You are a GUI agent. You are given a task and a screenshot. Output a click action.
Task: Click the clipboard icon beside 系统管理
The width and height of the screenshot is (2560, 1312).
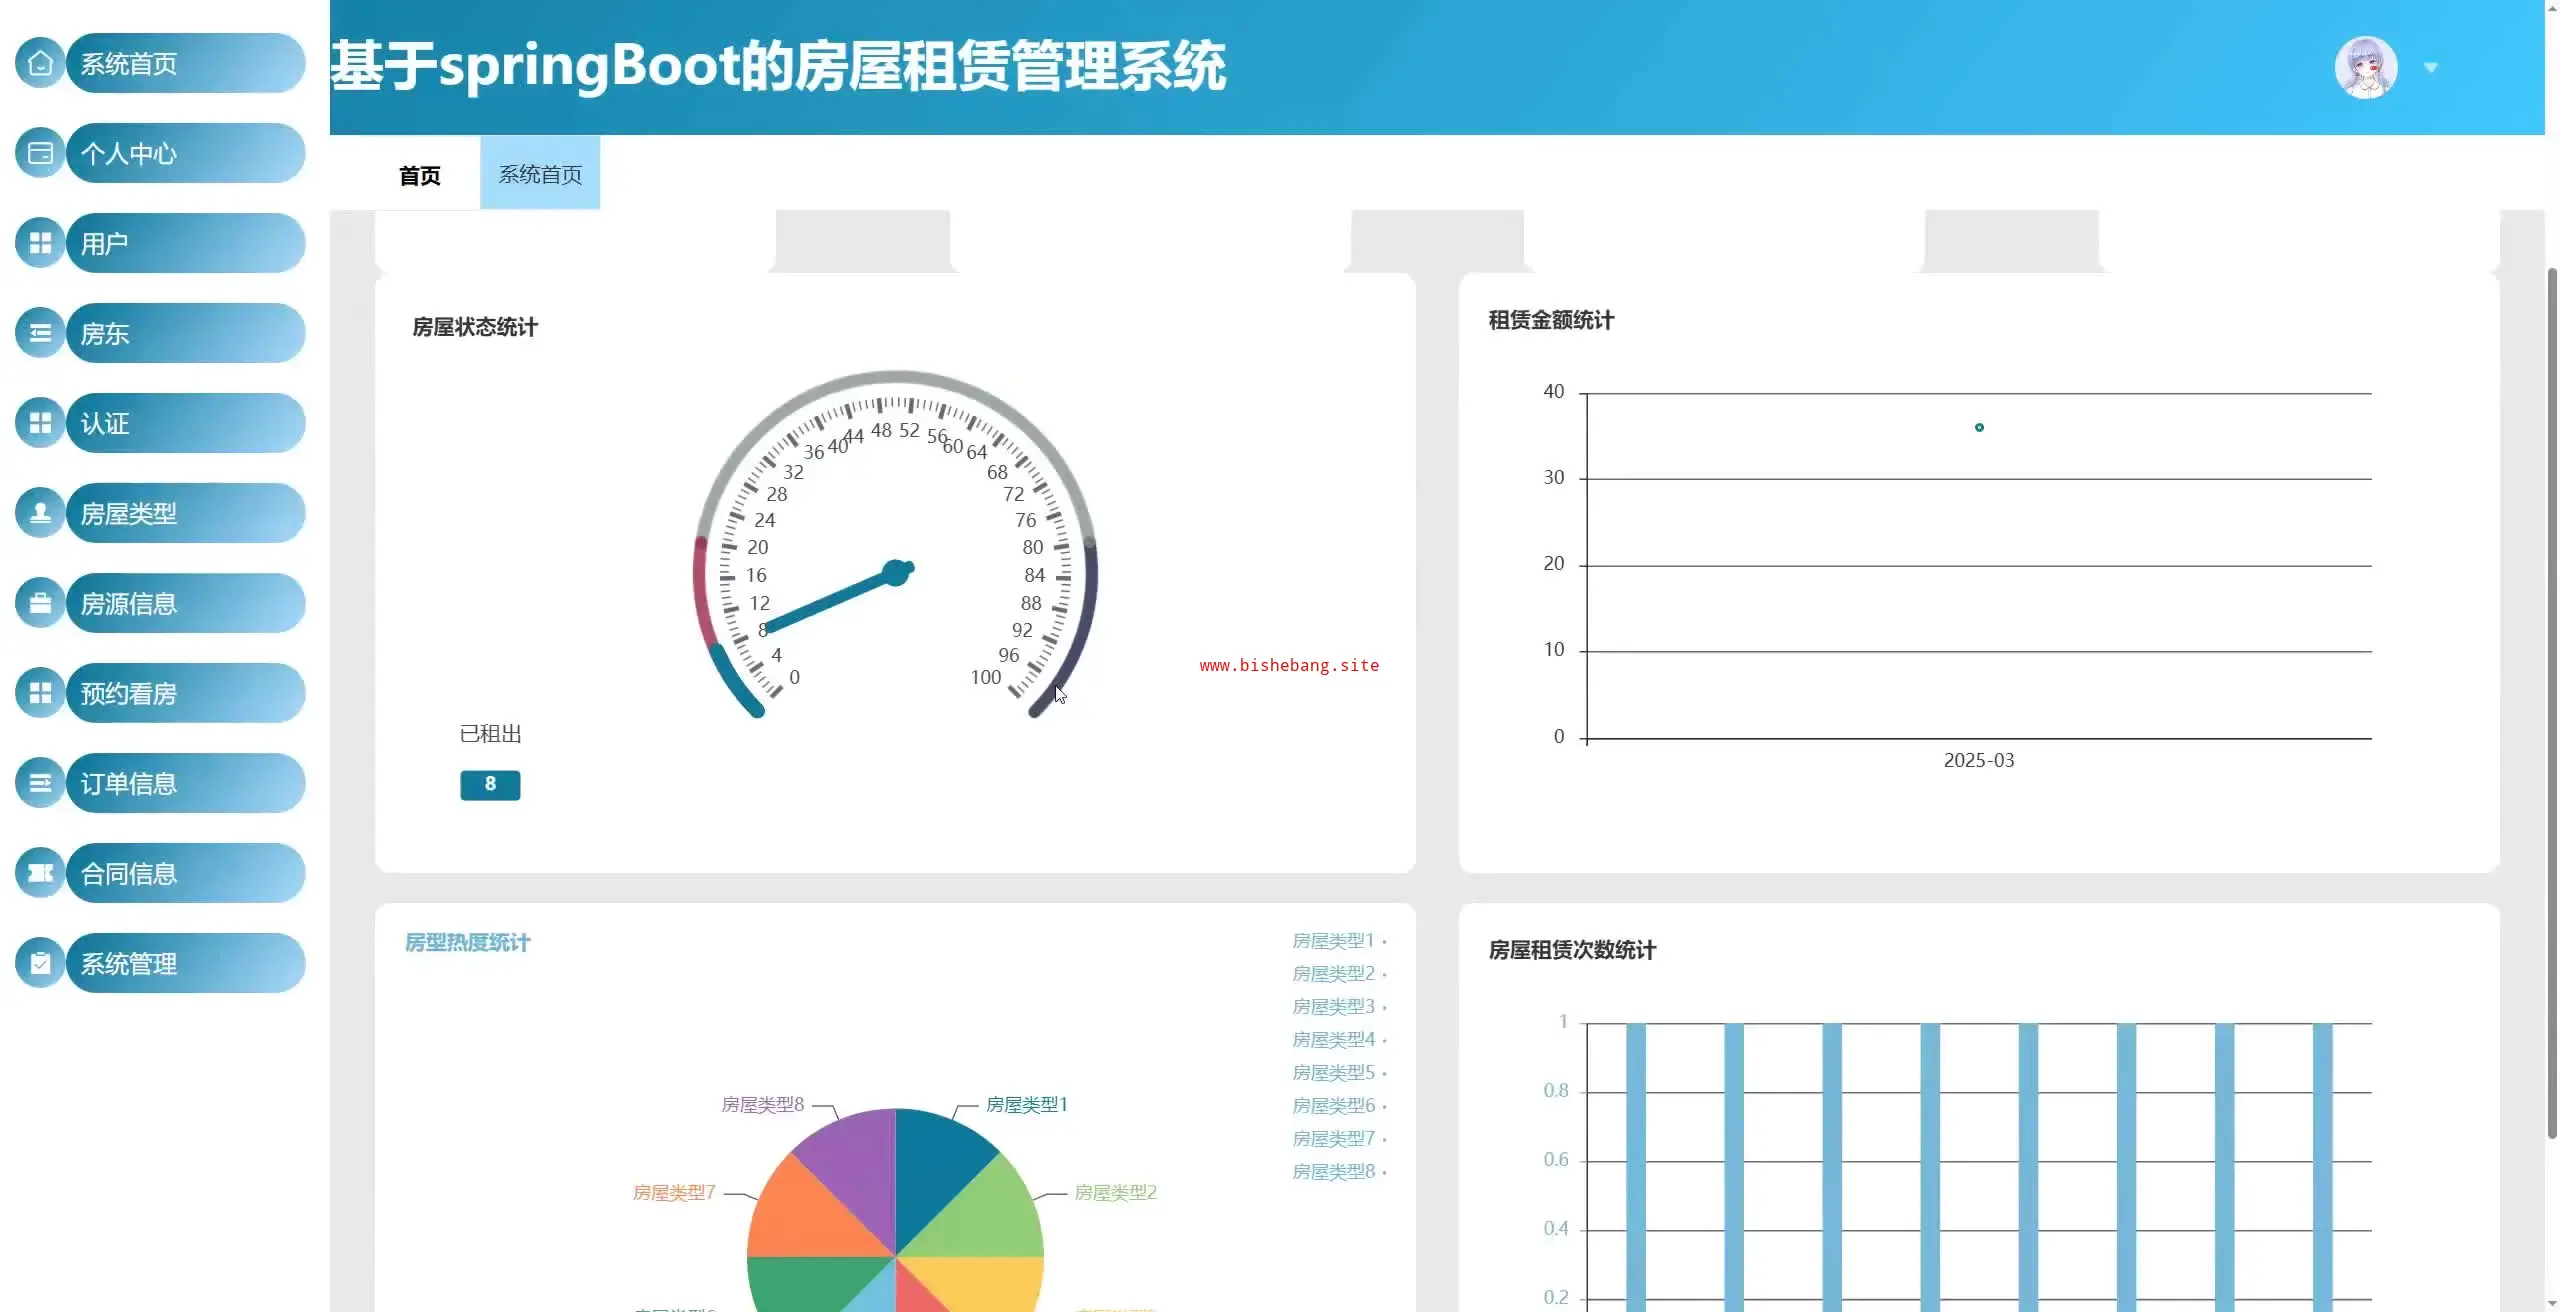tap(40, 963)
